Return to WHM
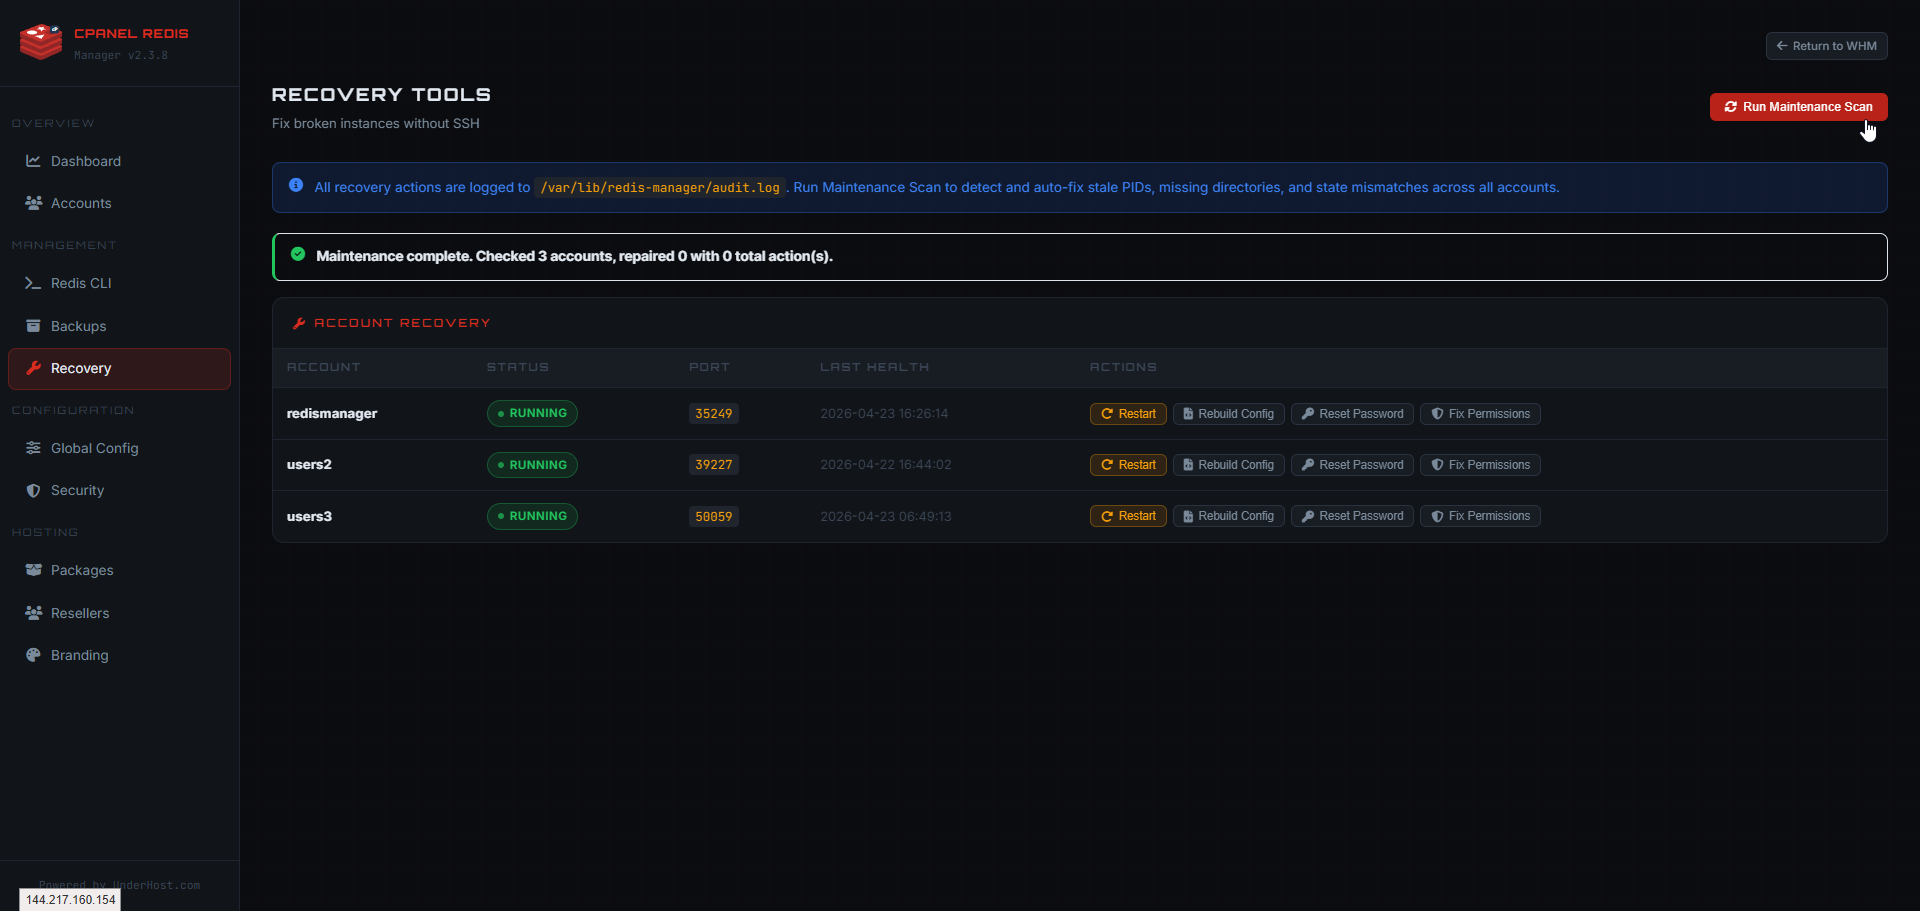 click(x=1826, y=45)
